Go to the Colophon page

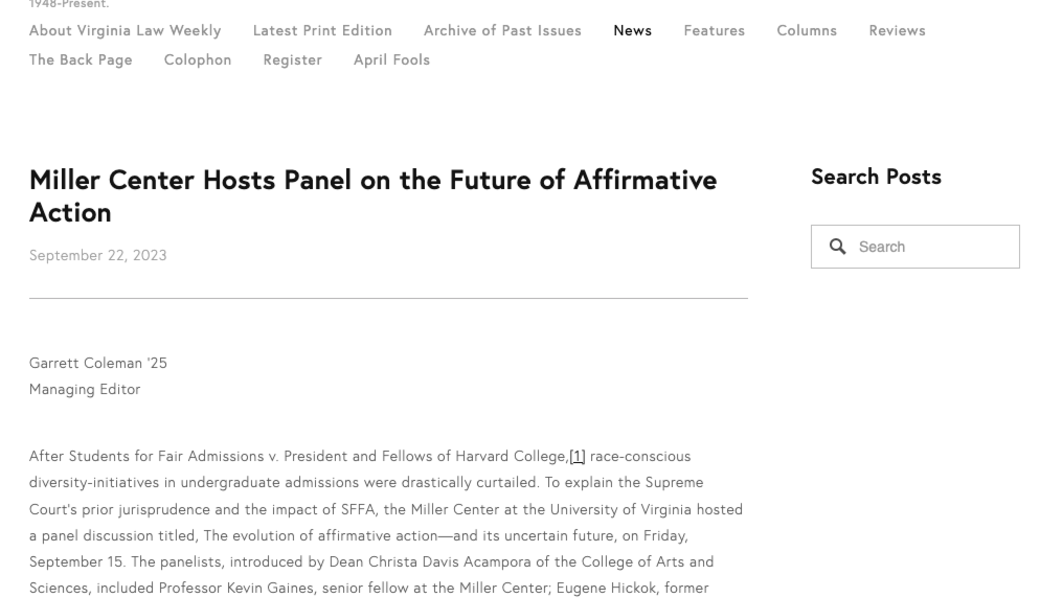pos(197,60)
